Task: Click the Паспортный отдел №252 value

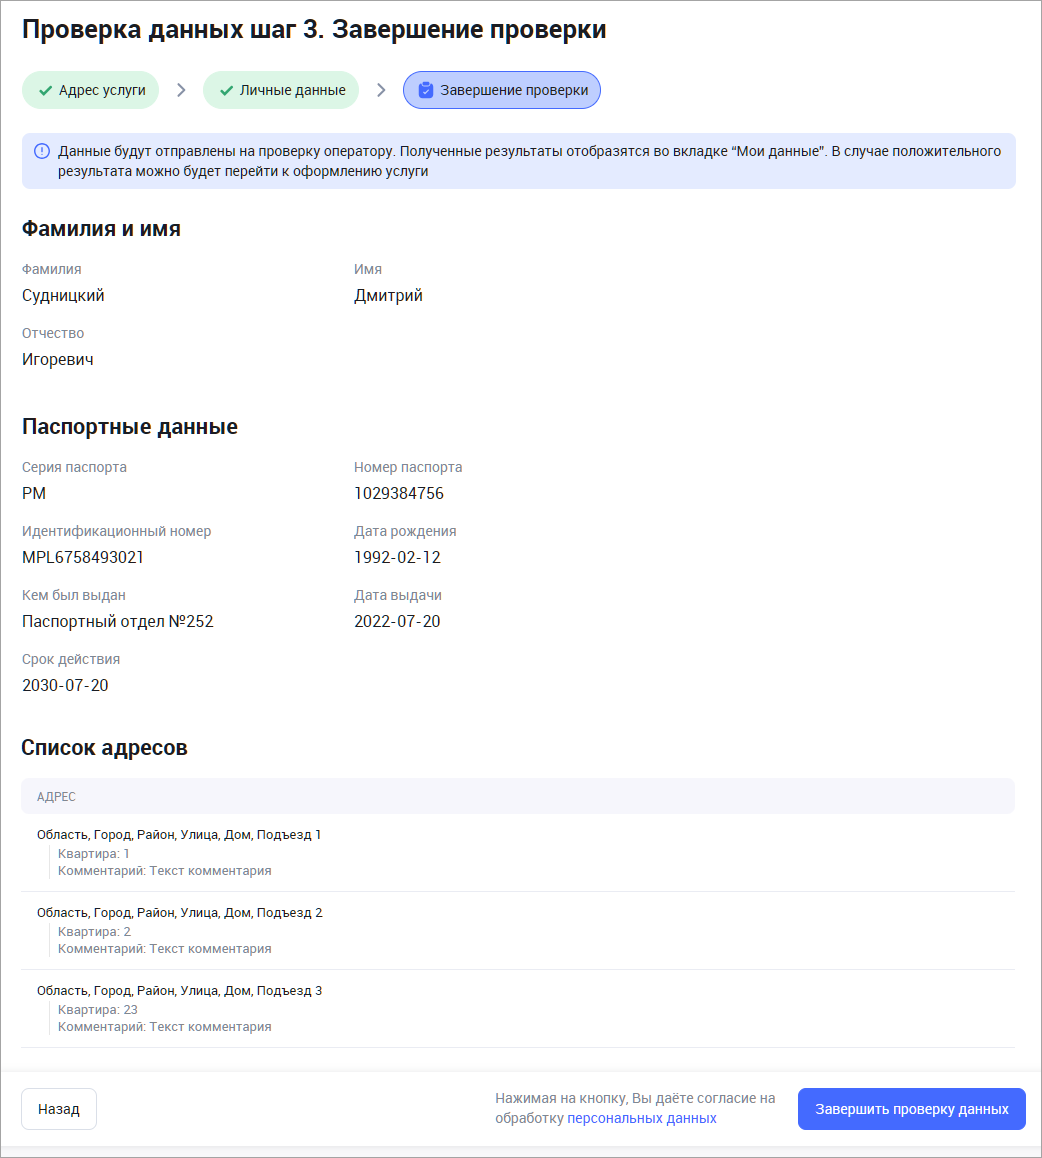Action: 117,621
